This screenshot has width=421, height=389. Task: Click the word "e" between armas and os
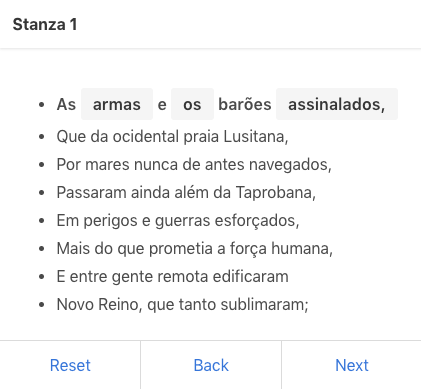tap(162, 104)
